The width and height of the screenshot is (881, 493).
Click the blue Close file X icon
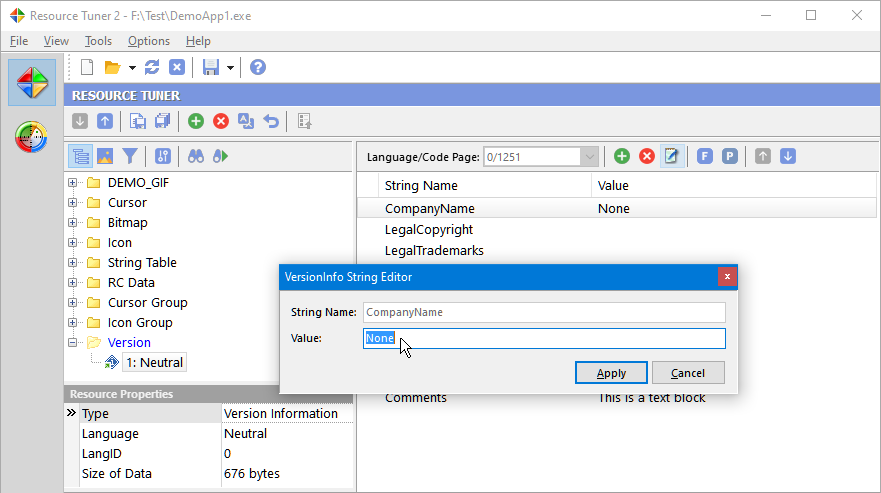coord(177,67)
